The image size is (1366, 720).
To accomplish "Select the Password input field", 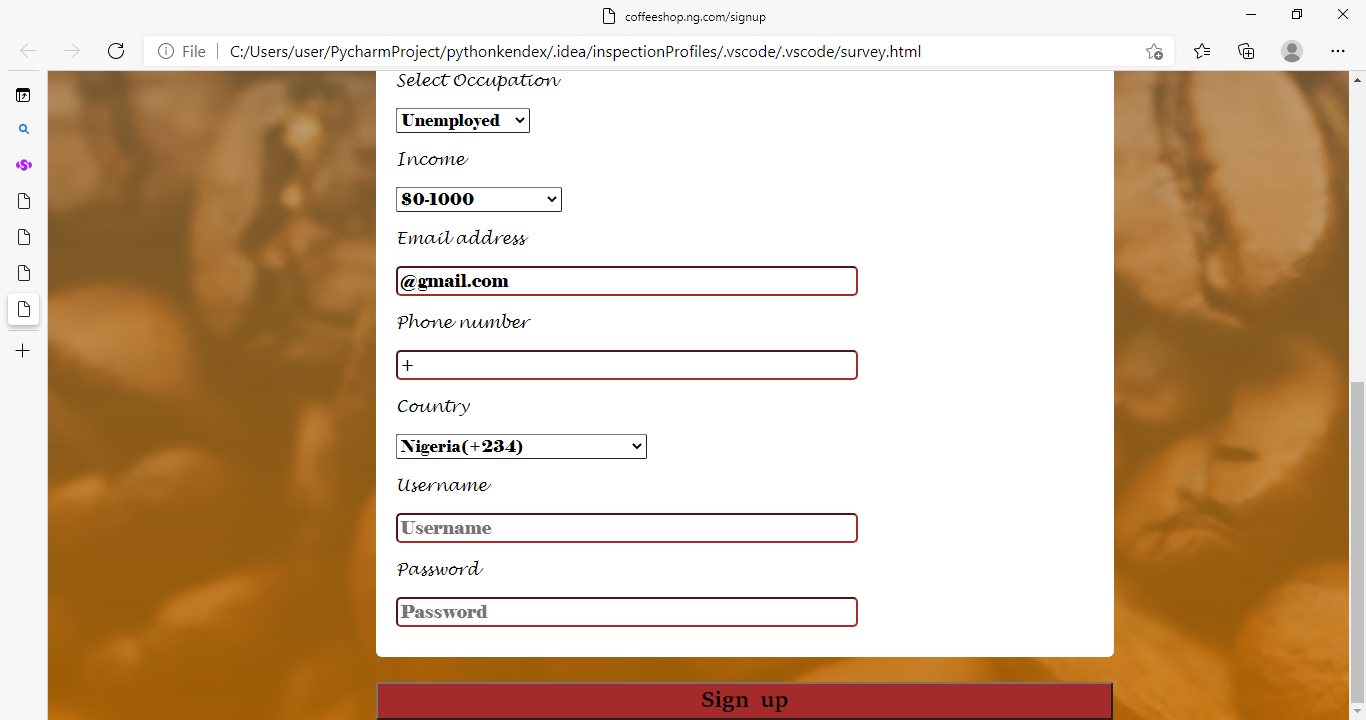I will [626, 612].
